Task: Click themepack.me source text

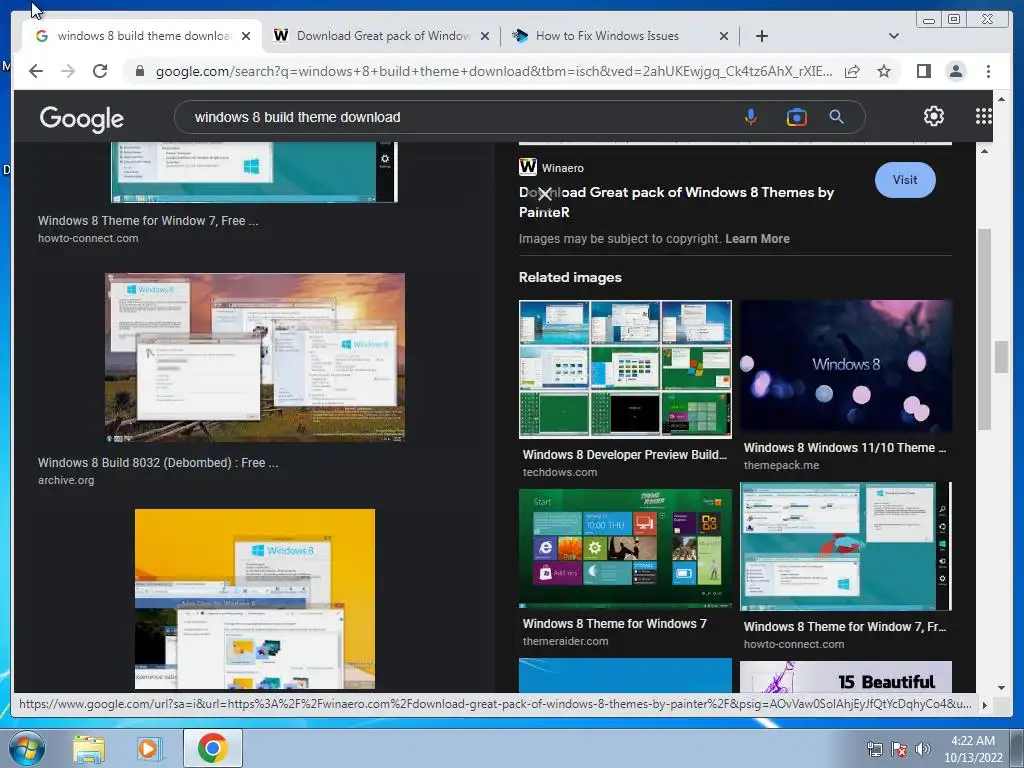Action: 781,465
